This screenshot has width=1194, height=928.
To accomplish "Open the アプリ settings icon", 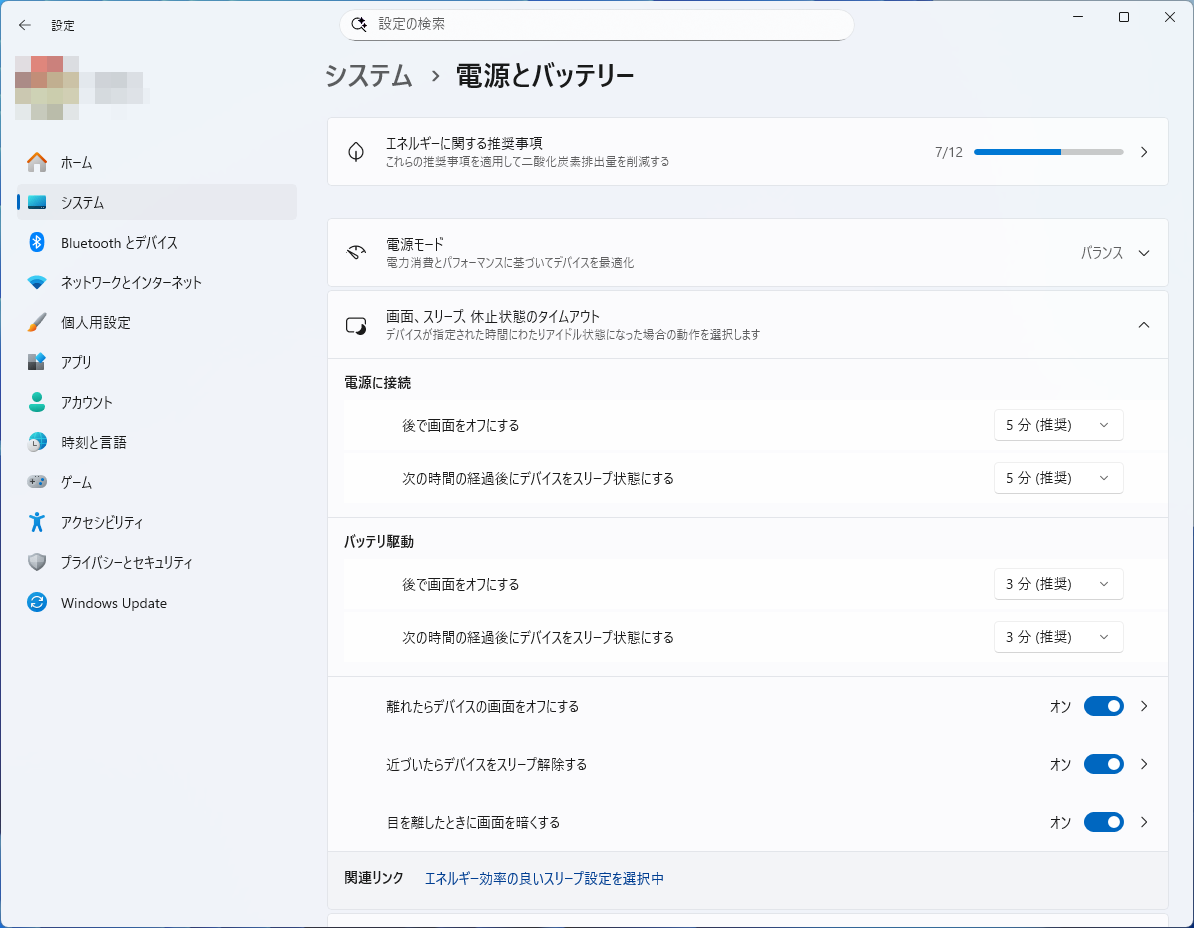I will 32,362.
